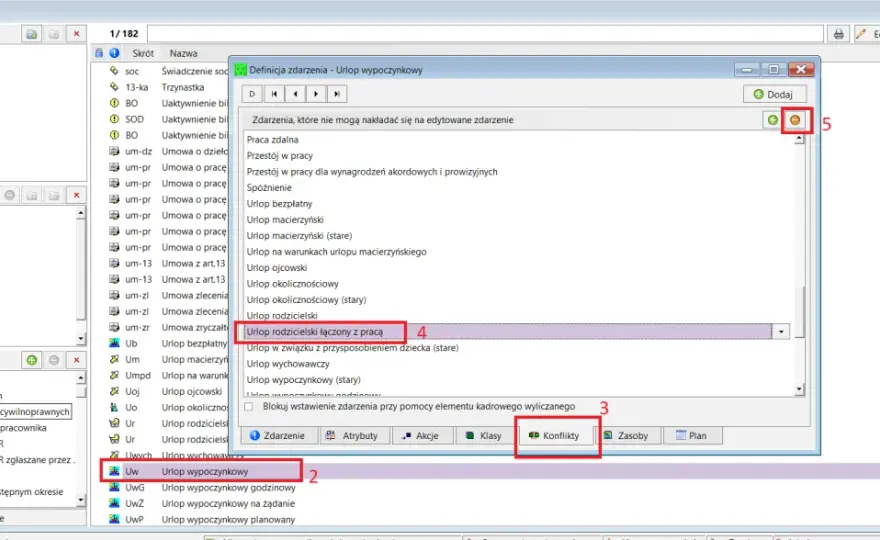Viewport: 880px width, 540px height.
Task: Click the icon of the um-dz row
Action: click(114, 151)
